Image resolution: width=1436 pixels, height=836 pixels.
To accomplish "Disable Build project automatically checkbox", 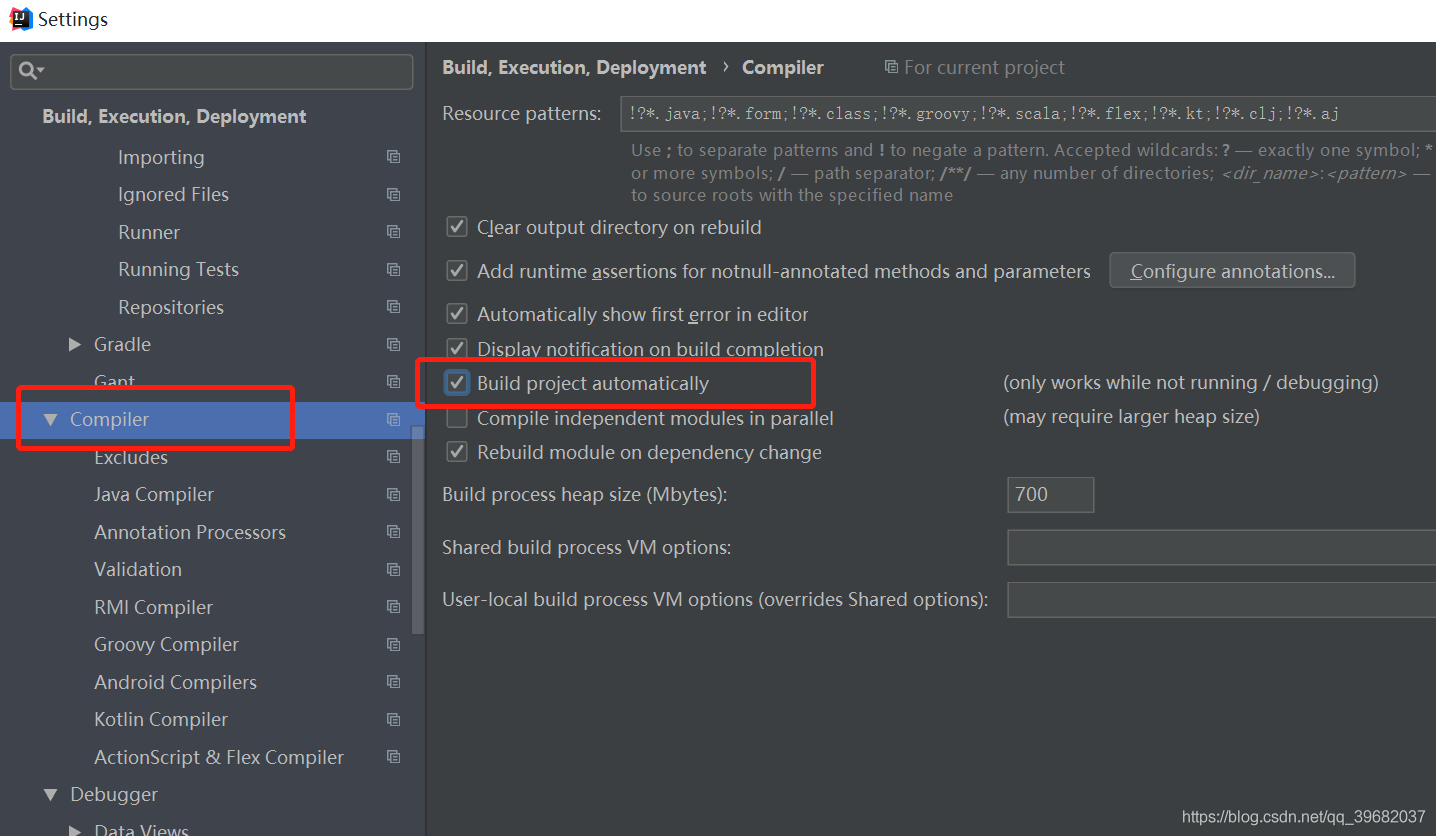I will (x=457, y=383).
